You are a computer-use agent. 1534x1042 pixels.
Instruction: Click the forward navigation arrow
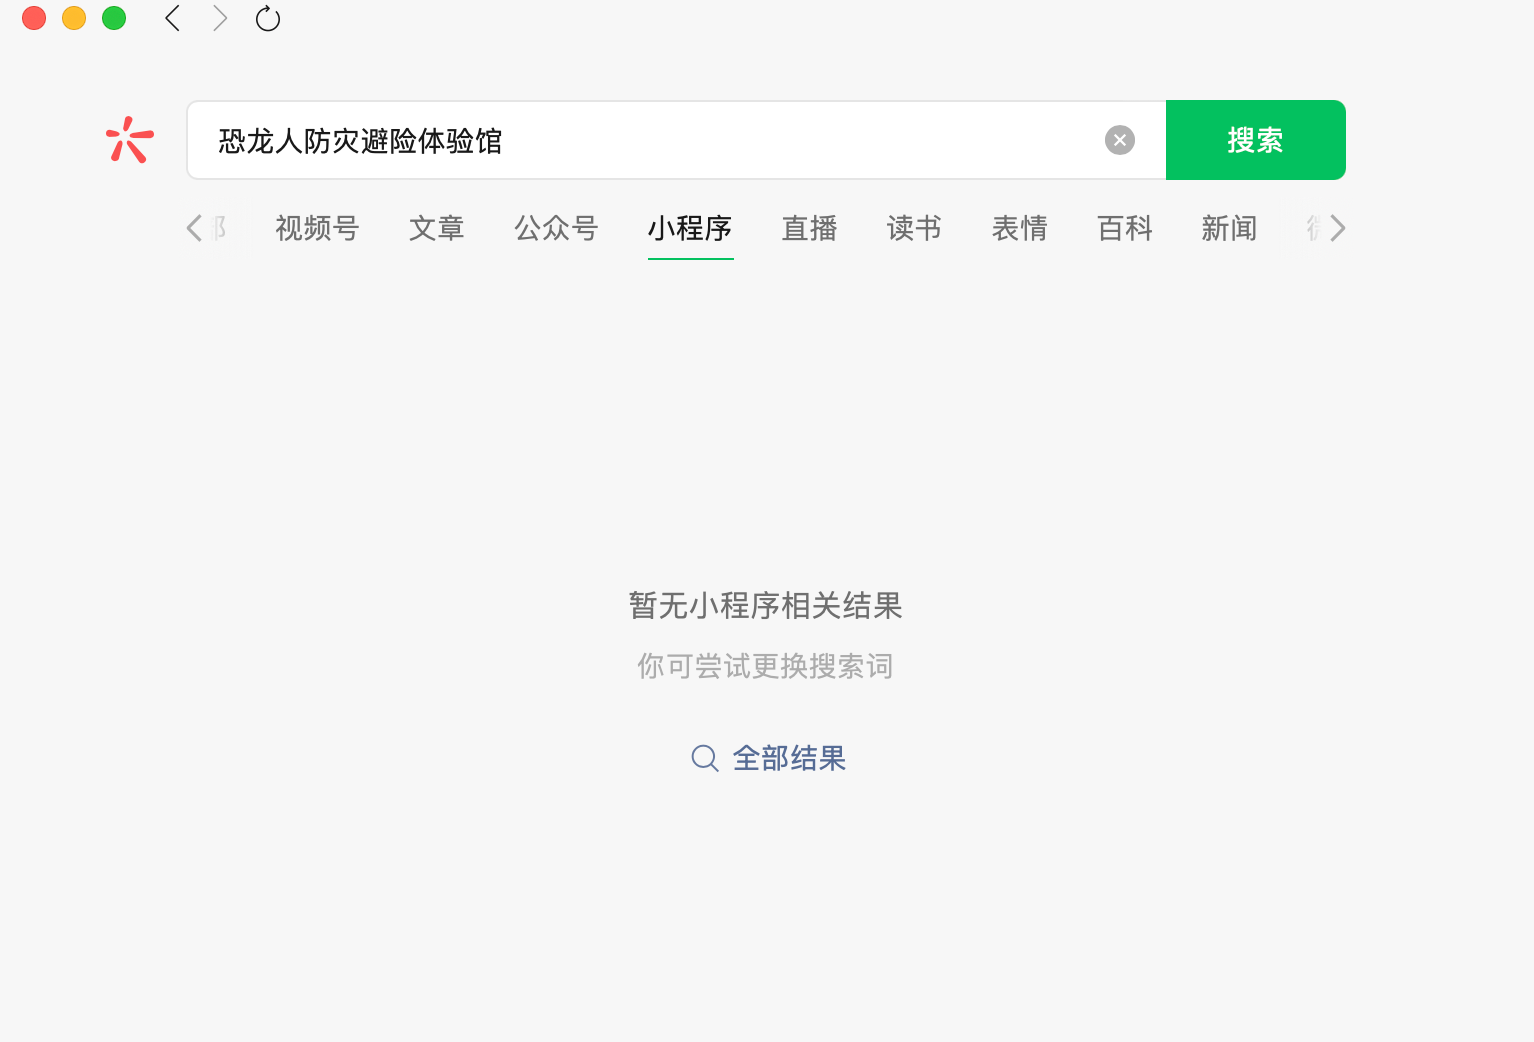click(220, 18)
